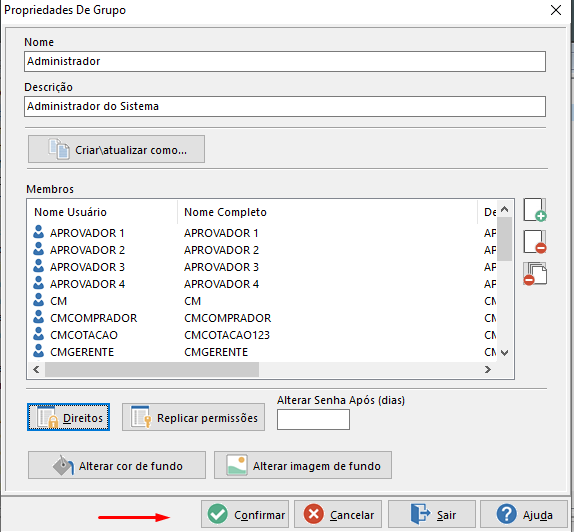Image resolution: width=574 pixels, height=532 pixels.
Task: Click the Cancelar button
Action: [x=338, y=514]
